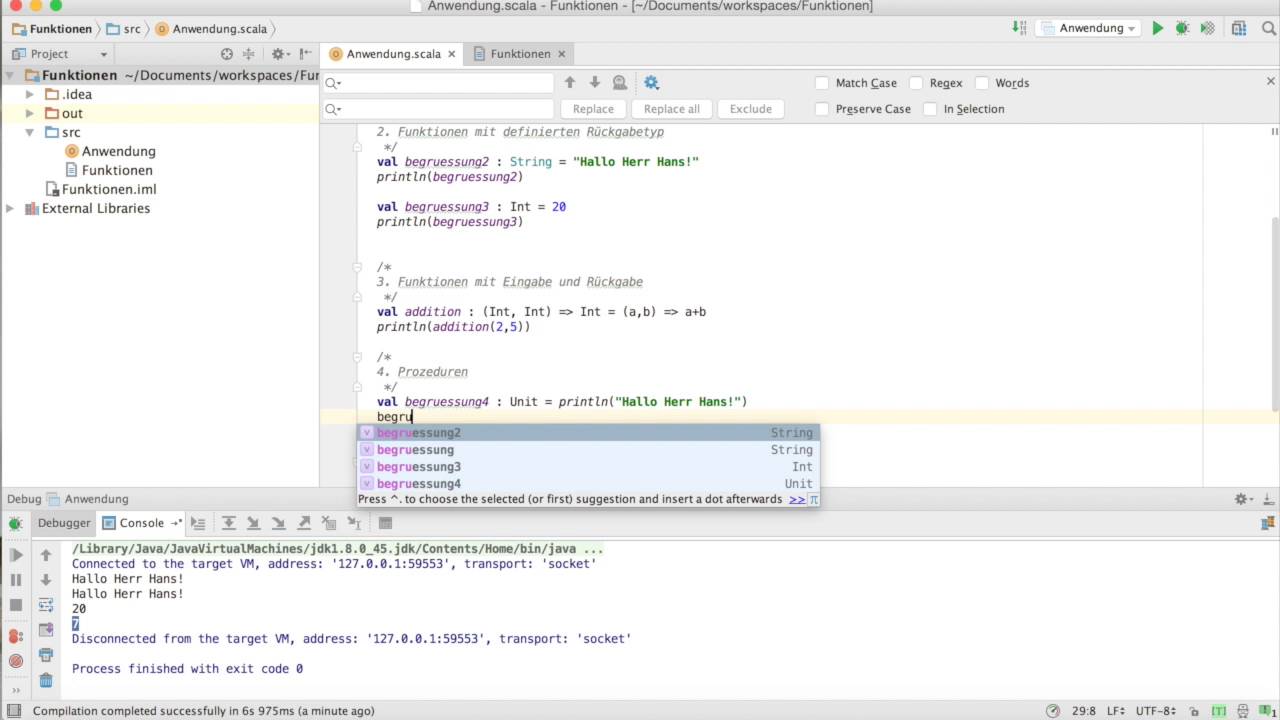
Task: Open Debug panel settings gear dropdown
Action: pos(1244,499)
